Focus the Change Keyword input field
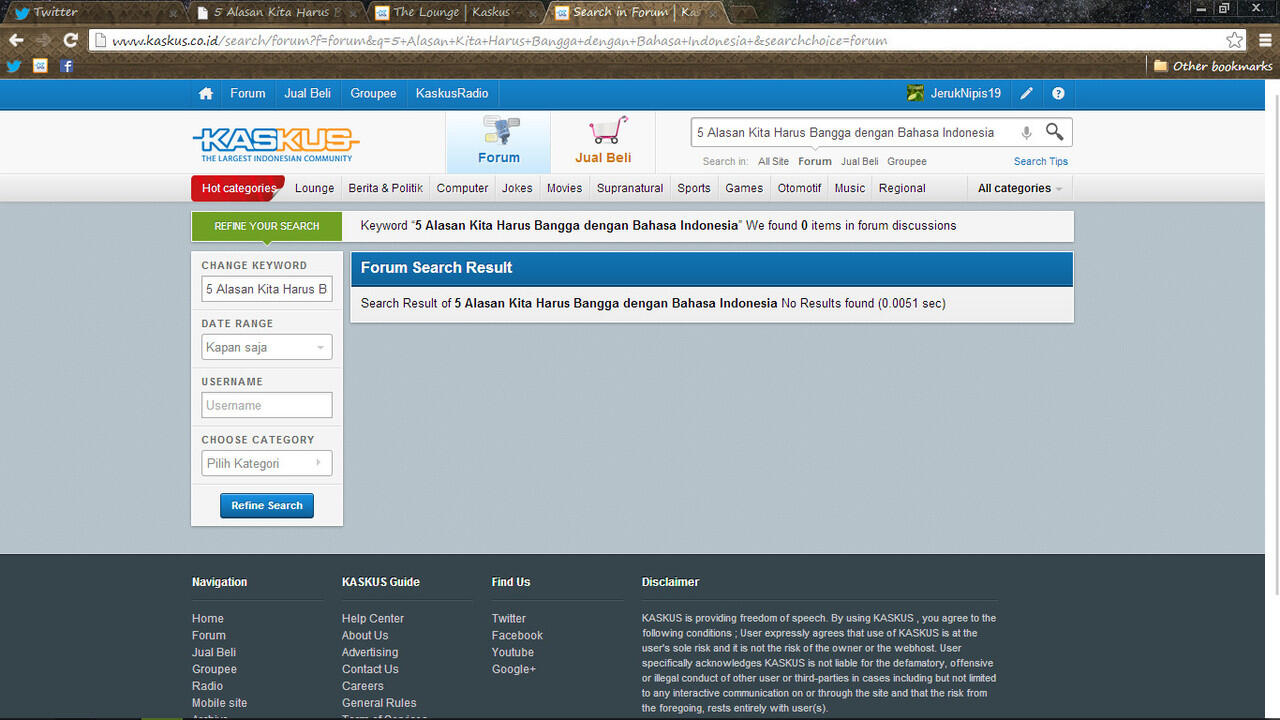 pyautogui.click(x=266, y=289)
